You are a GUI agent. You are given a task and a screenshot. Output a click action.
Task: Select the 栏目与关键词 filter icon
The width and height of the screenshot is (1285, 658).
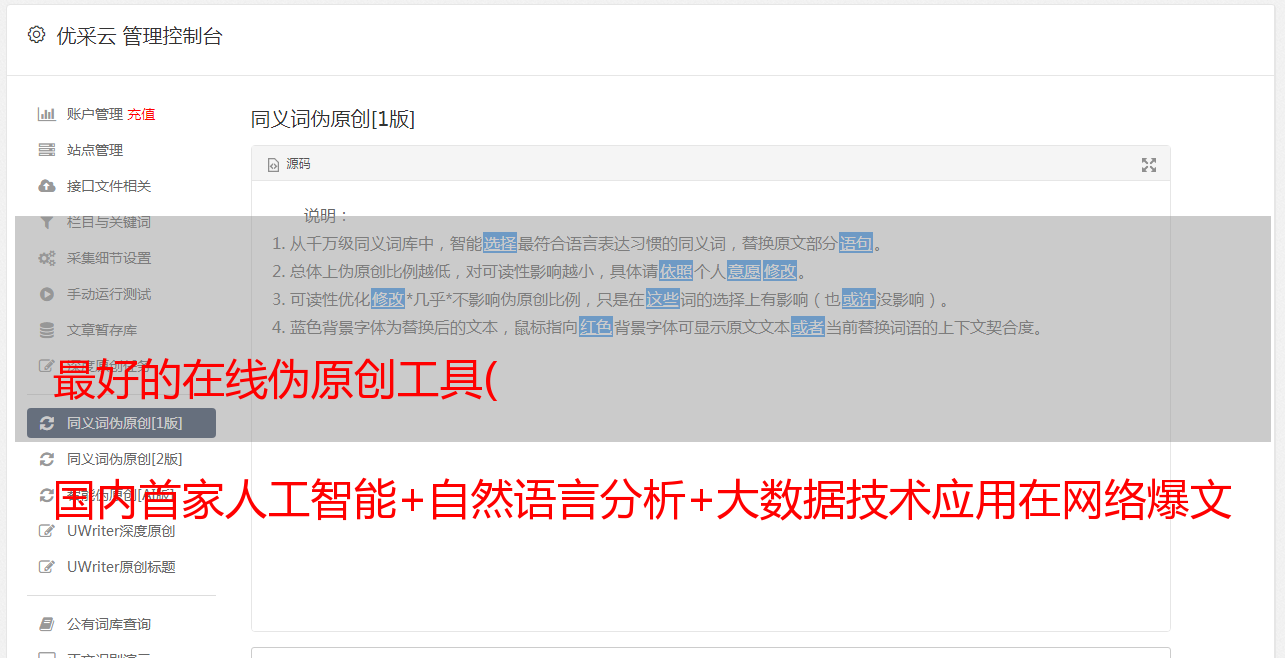click(x=46, y=222)
